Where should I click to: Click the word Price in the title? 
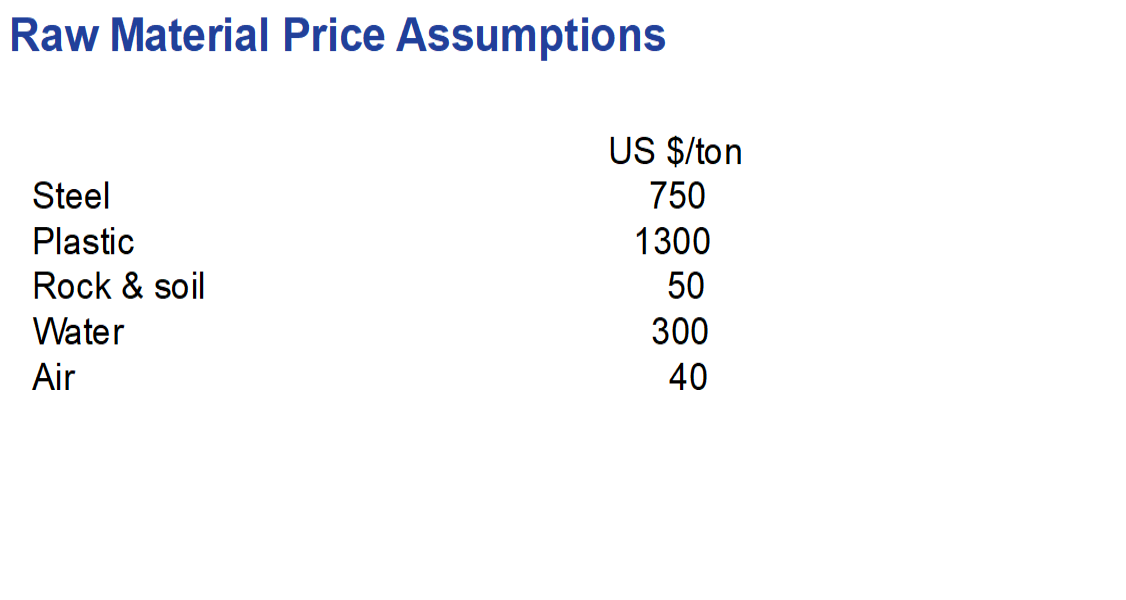[334, 36]
